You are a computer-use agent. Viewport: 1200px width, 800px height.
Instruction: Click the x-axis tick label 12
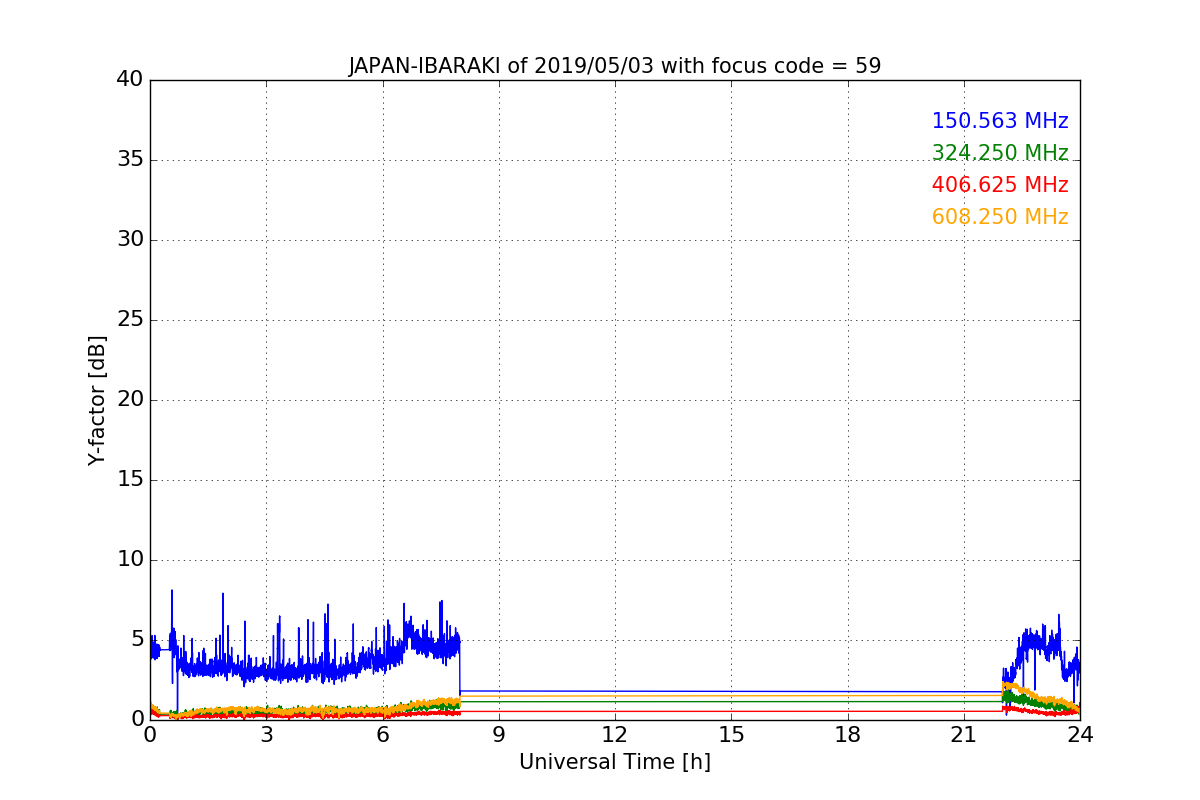coord(615,735)
